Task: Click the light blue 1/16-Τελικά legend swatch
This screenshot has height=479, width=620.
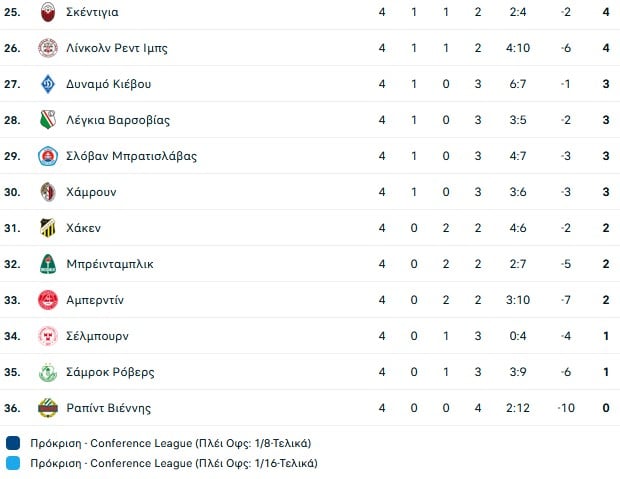Action: (x=12, y=463)
